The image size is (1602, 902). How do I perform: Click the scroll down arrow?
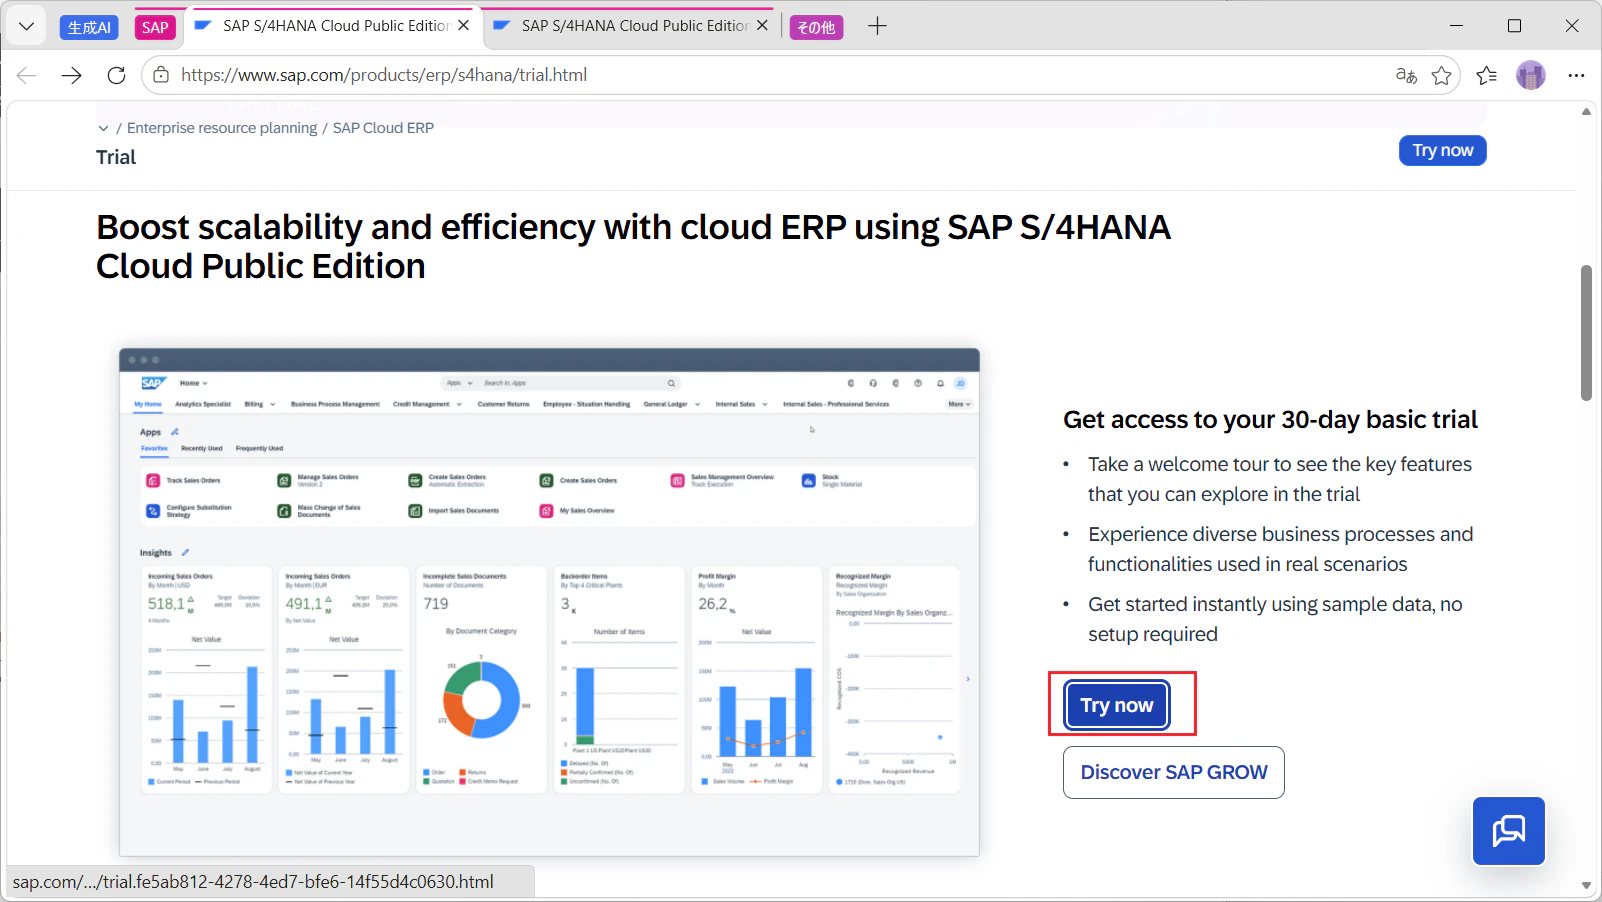coord(1586,885)
